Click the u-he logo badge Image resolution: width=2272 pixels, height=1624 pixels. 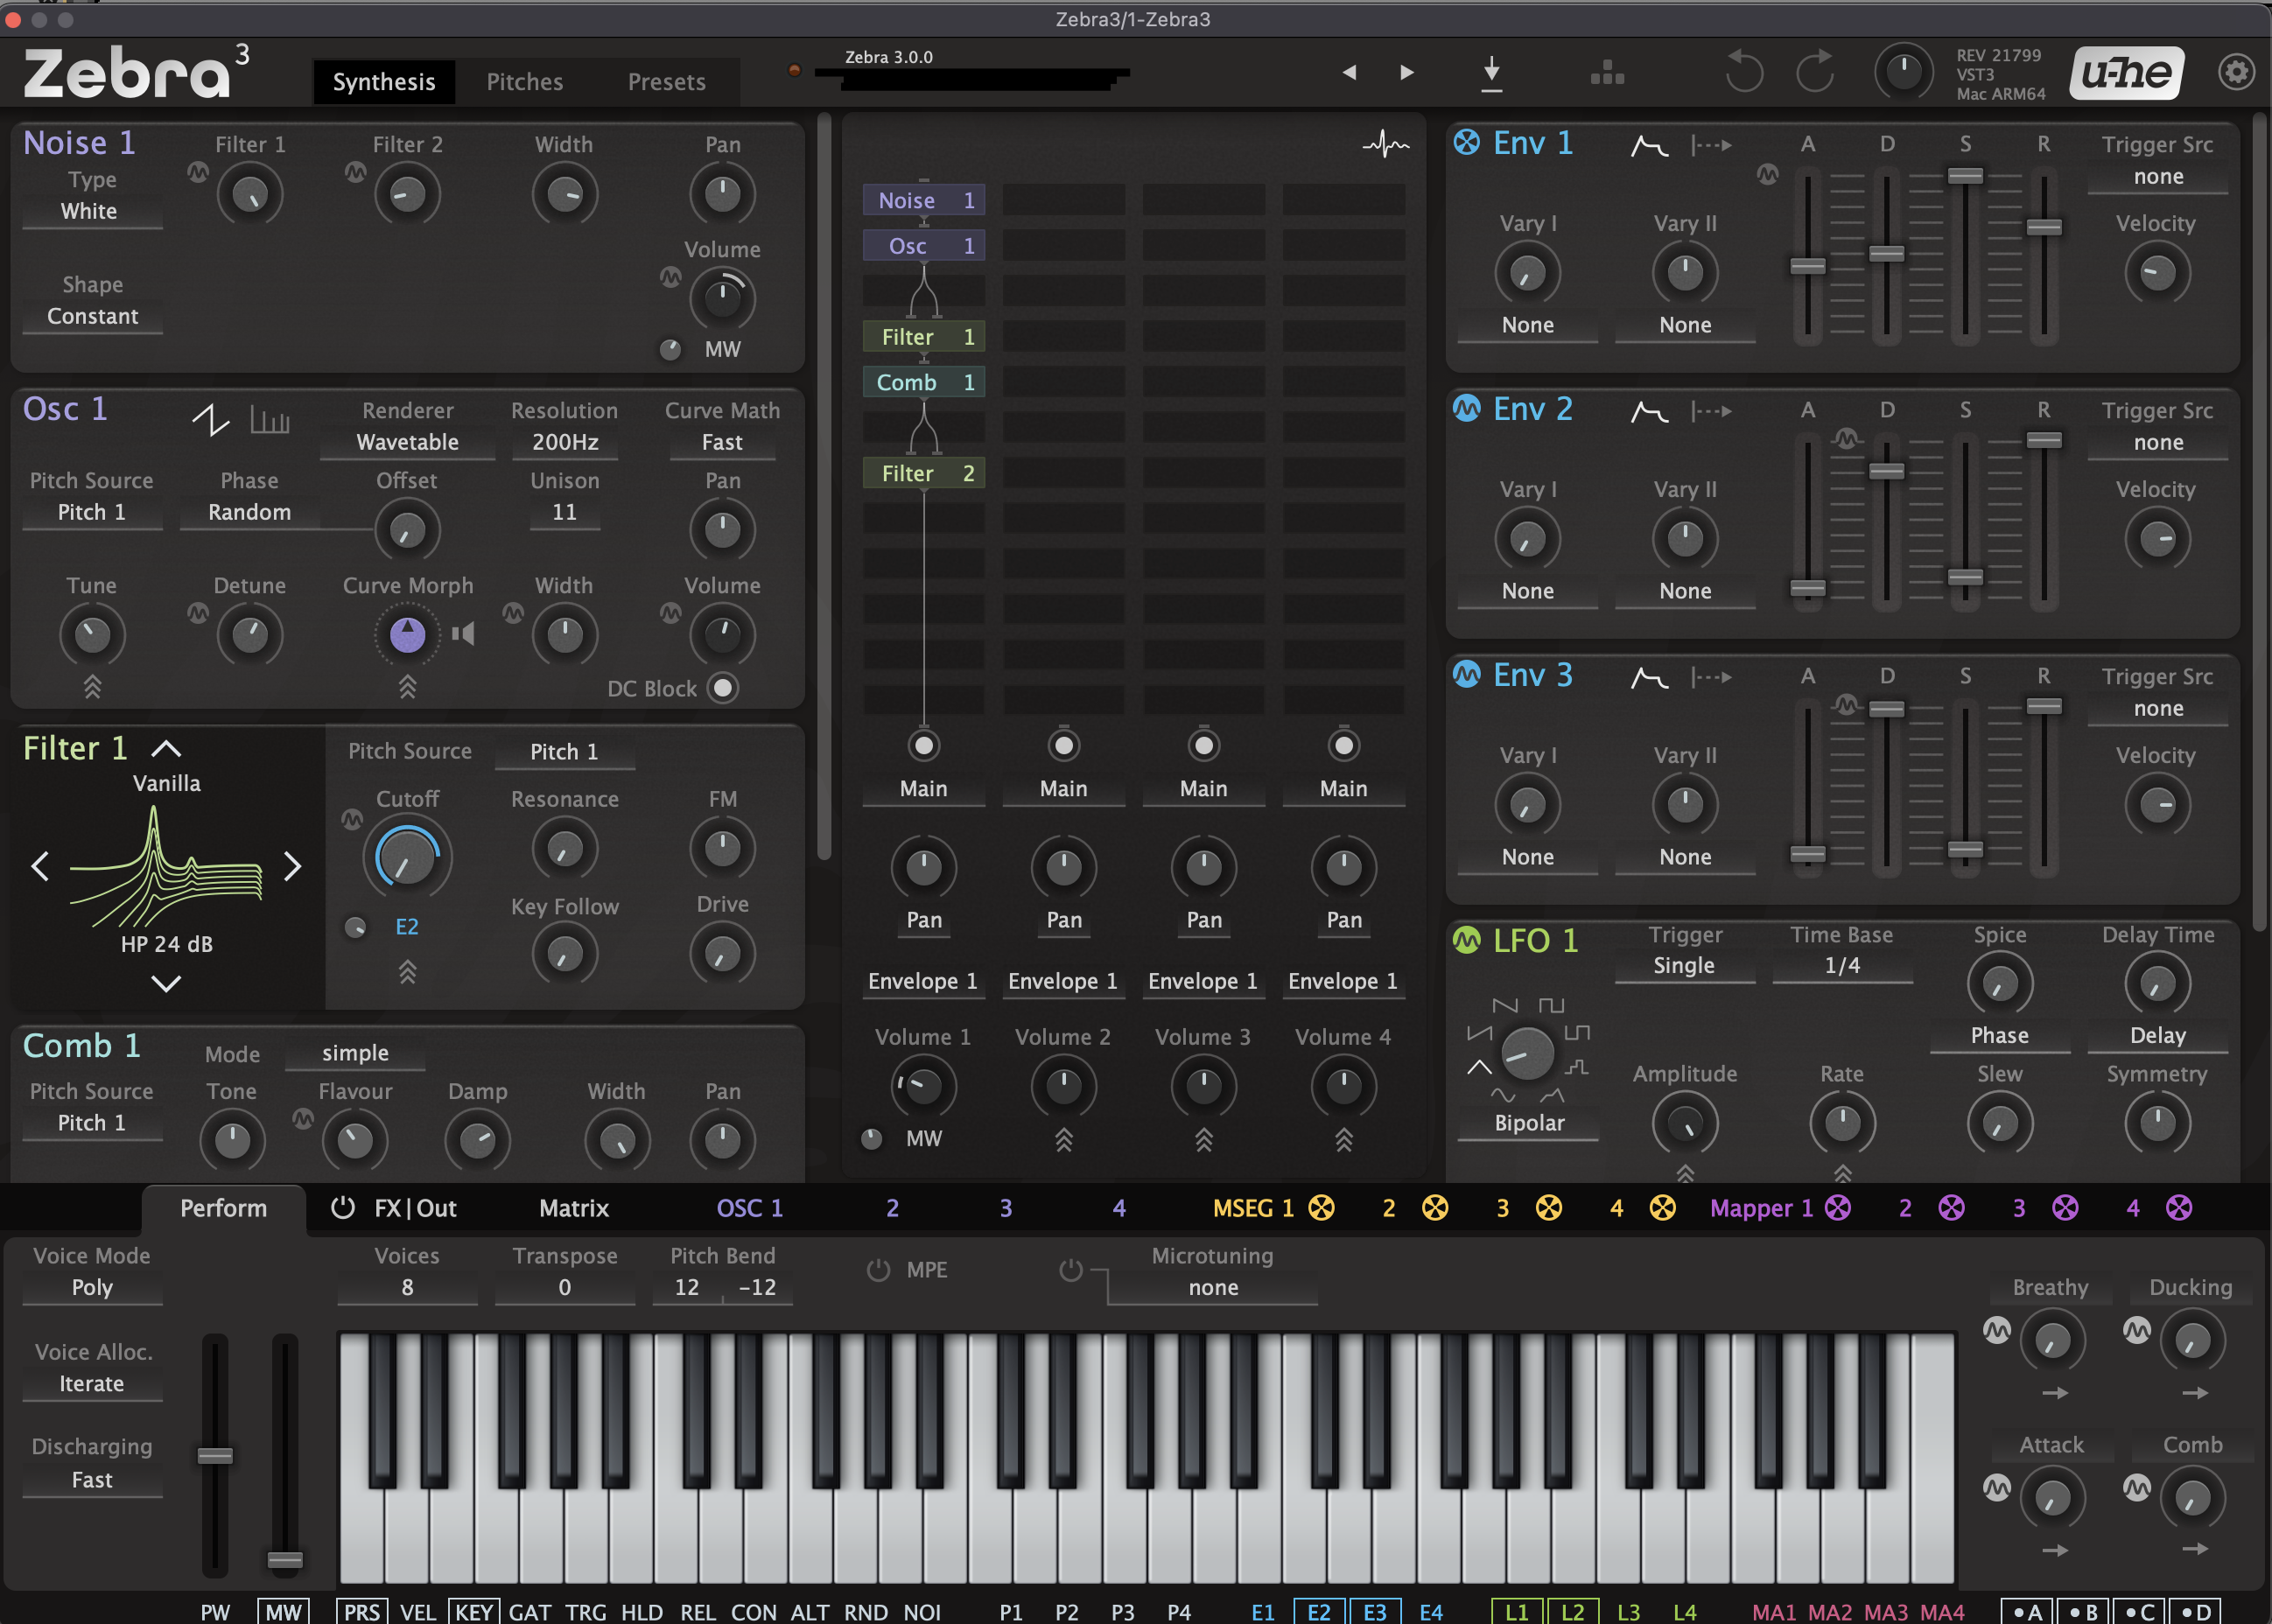[x=2127, y=72]
